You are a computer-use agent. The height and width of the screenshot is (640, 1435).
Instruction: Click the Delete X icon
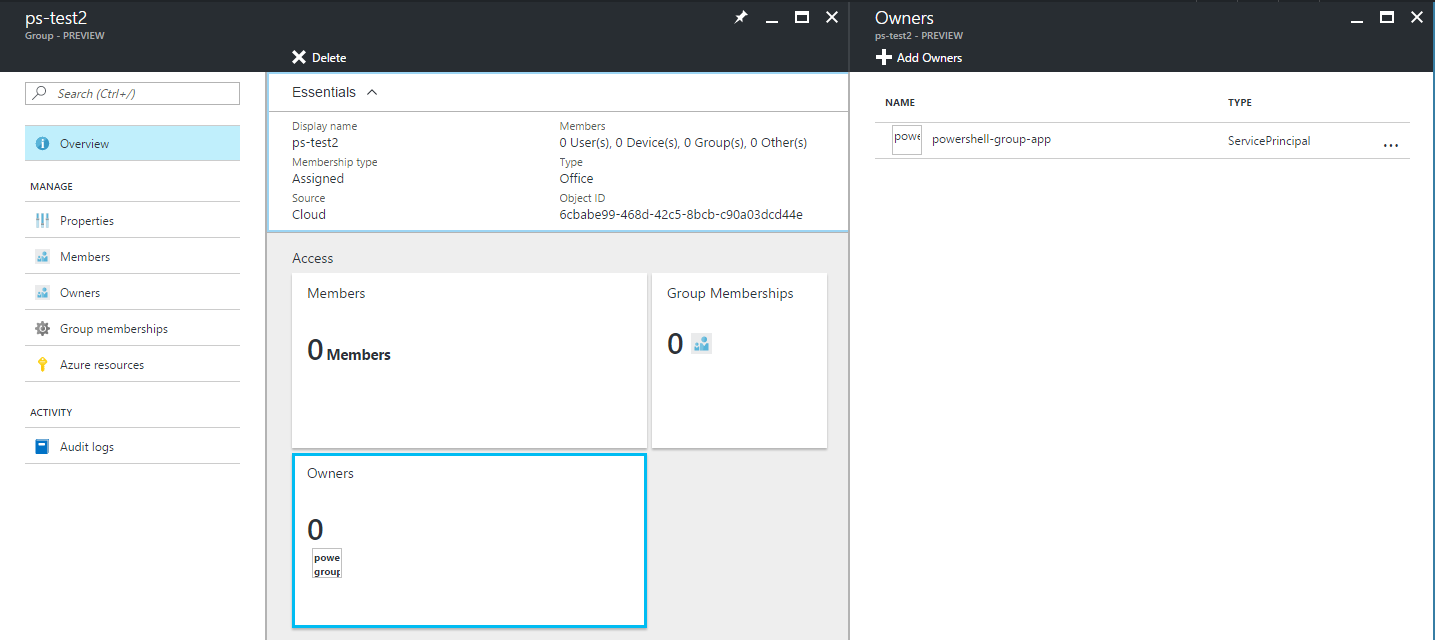[298, 57]
